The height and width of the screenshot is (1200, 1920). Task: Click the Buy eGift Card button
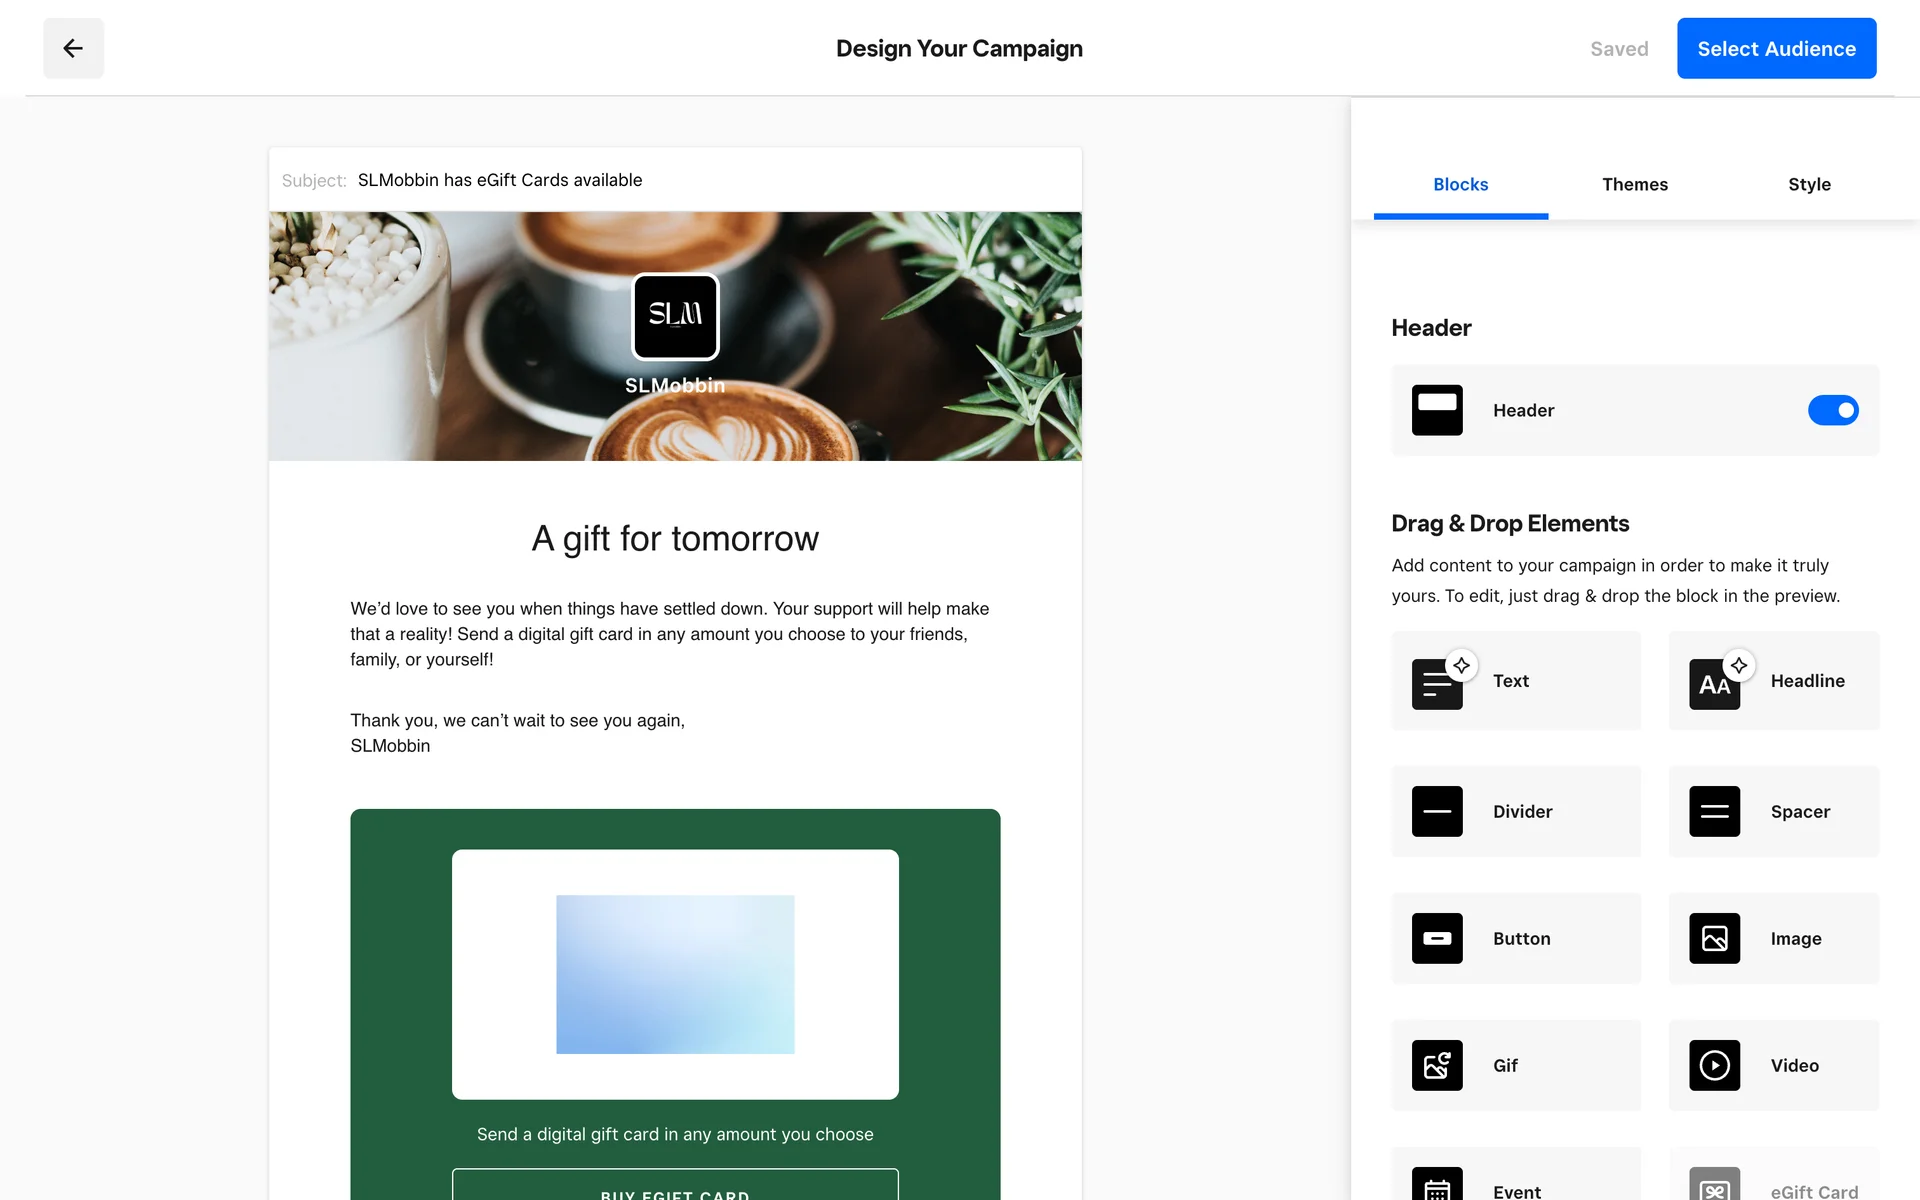(x=675, y=1187)
